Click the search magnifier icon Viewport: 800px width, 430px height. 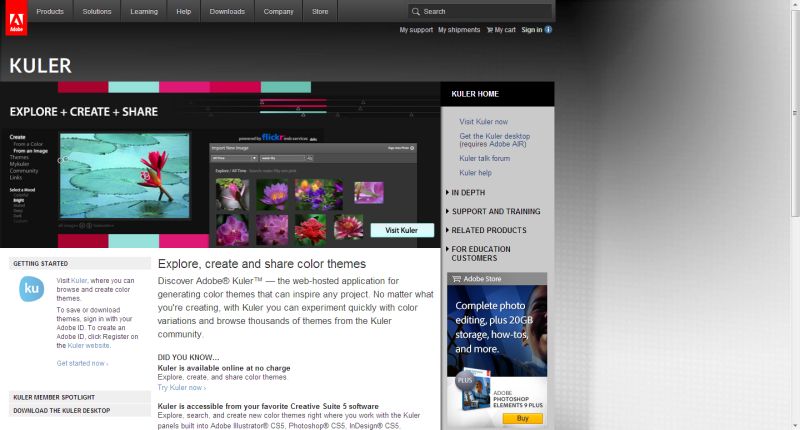point(416,11)
